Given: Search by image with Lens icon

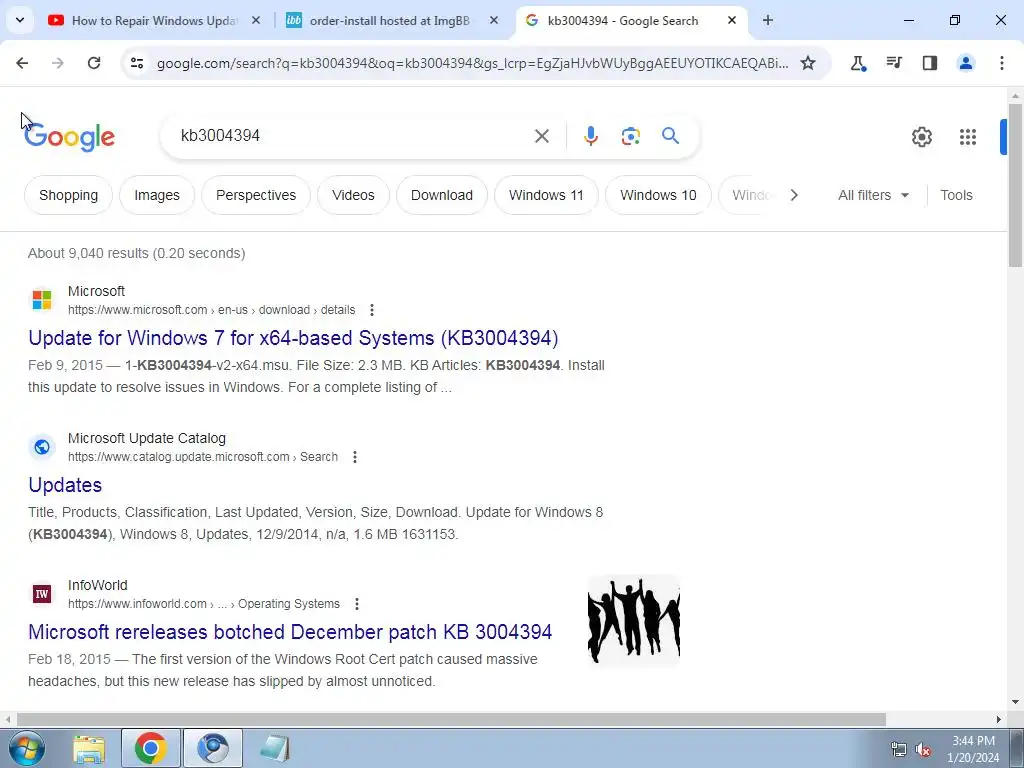Looking at the screenshot, I should [x=630, y=136].
